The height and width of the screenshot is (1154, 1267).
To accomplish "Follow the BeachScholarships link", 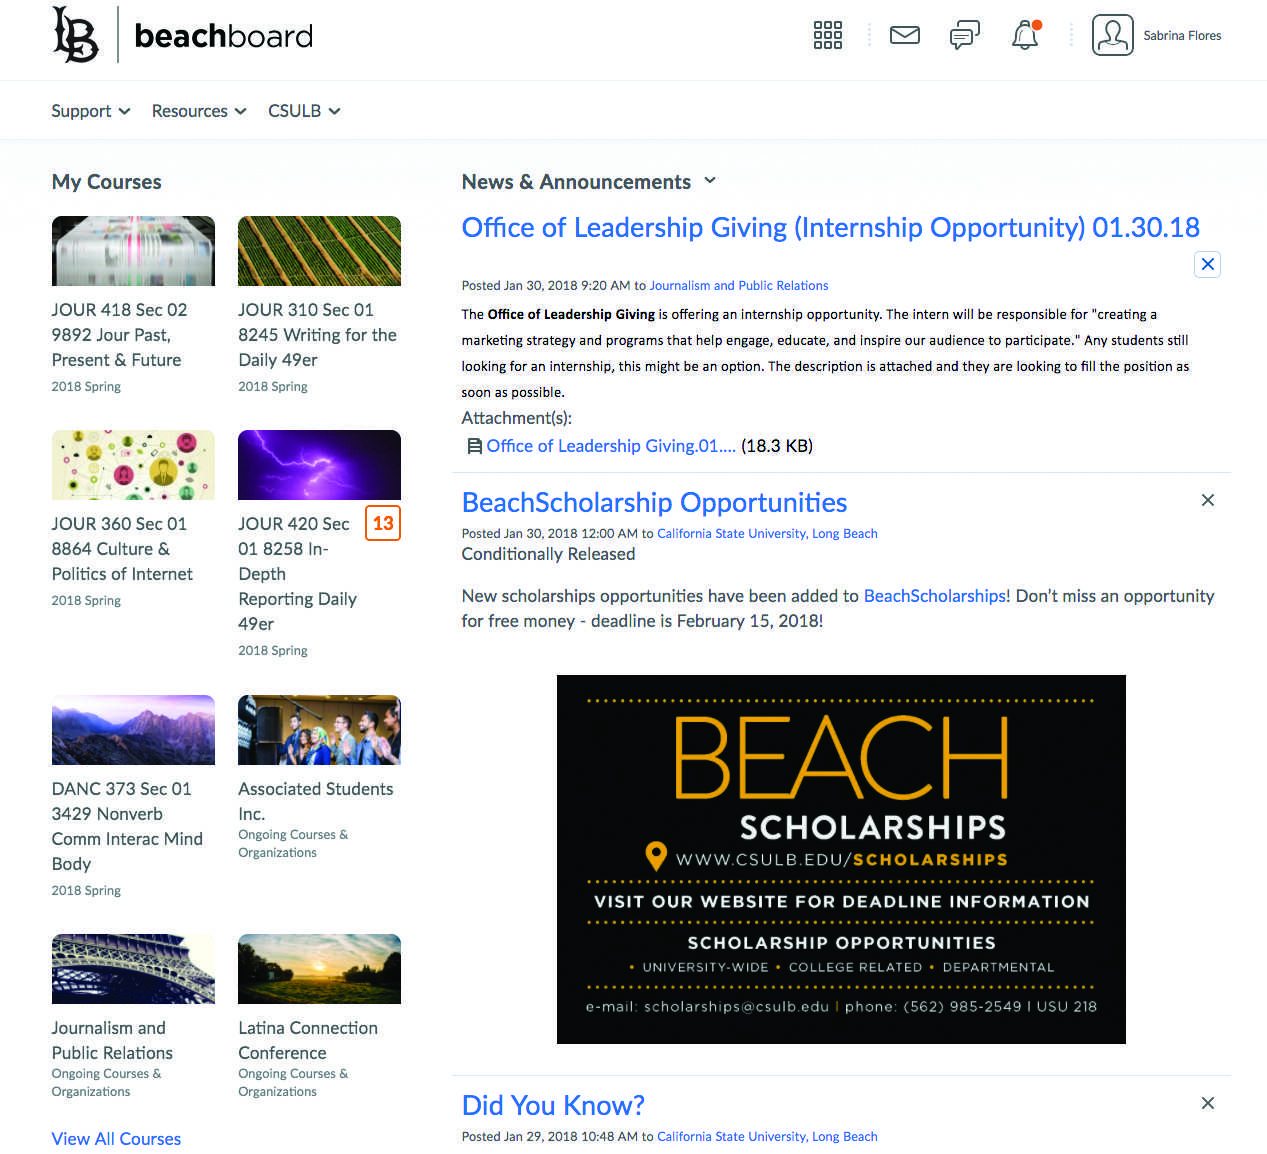I will [934, 595].
